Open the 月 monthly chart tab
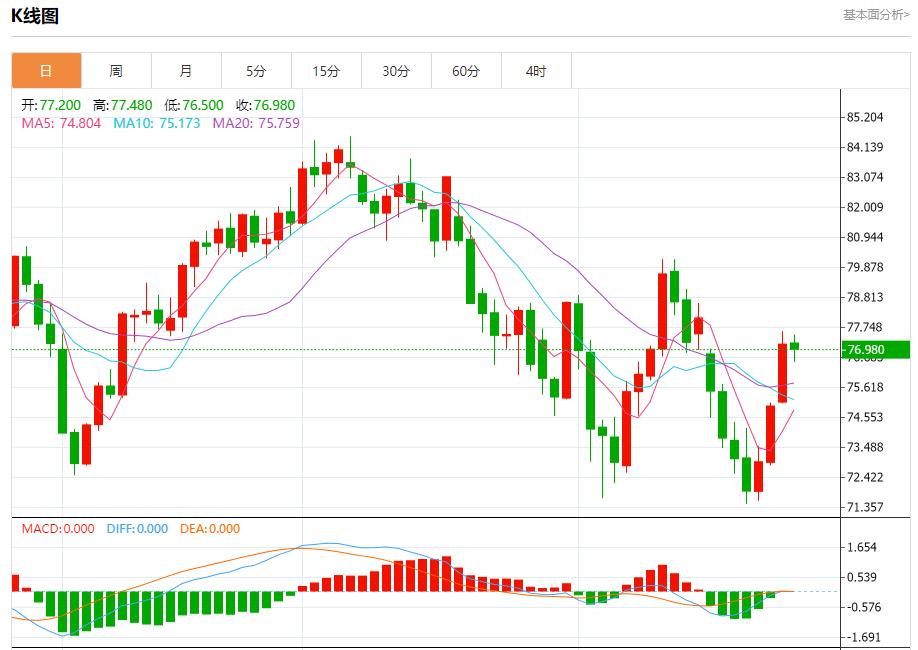Image resolution: width=918 pixels, height=650 pixels. 186,71
